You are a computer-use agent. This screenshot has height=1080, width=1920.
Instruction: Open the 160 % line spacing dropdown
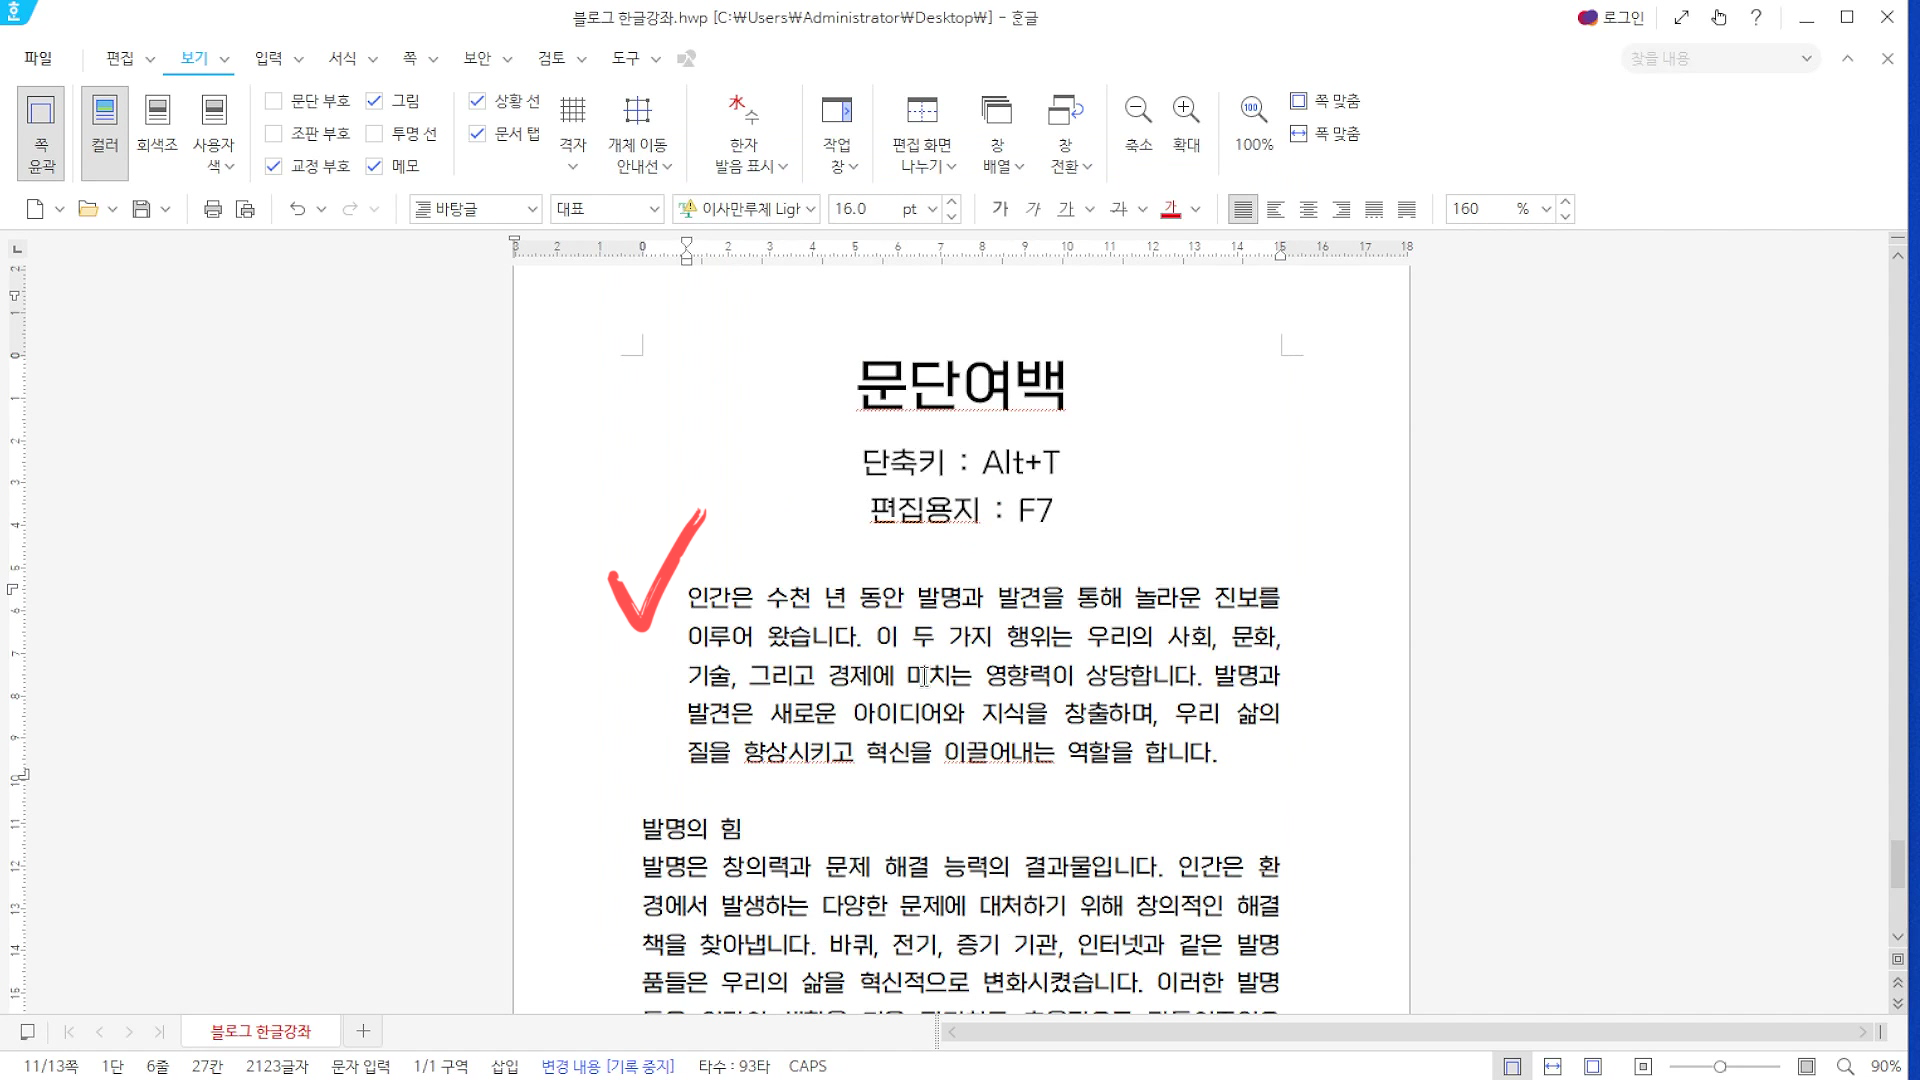coord(1546,209)
